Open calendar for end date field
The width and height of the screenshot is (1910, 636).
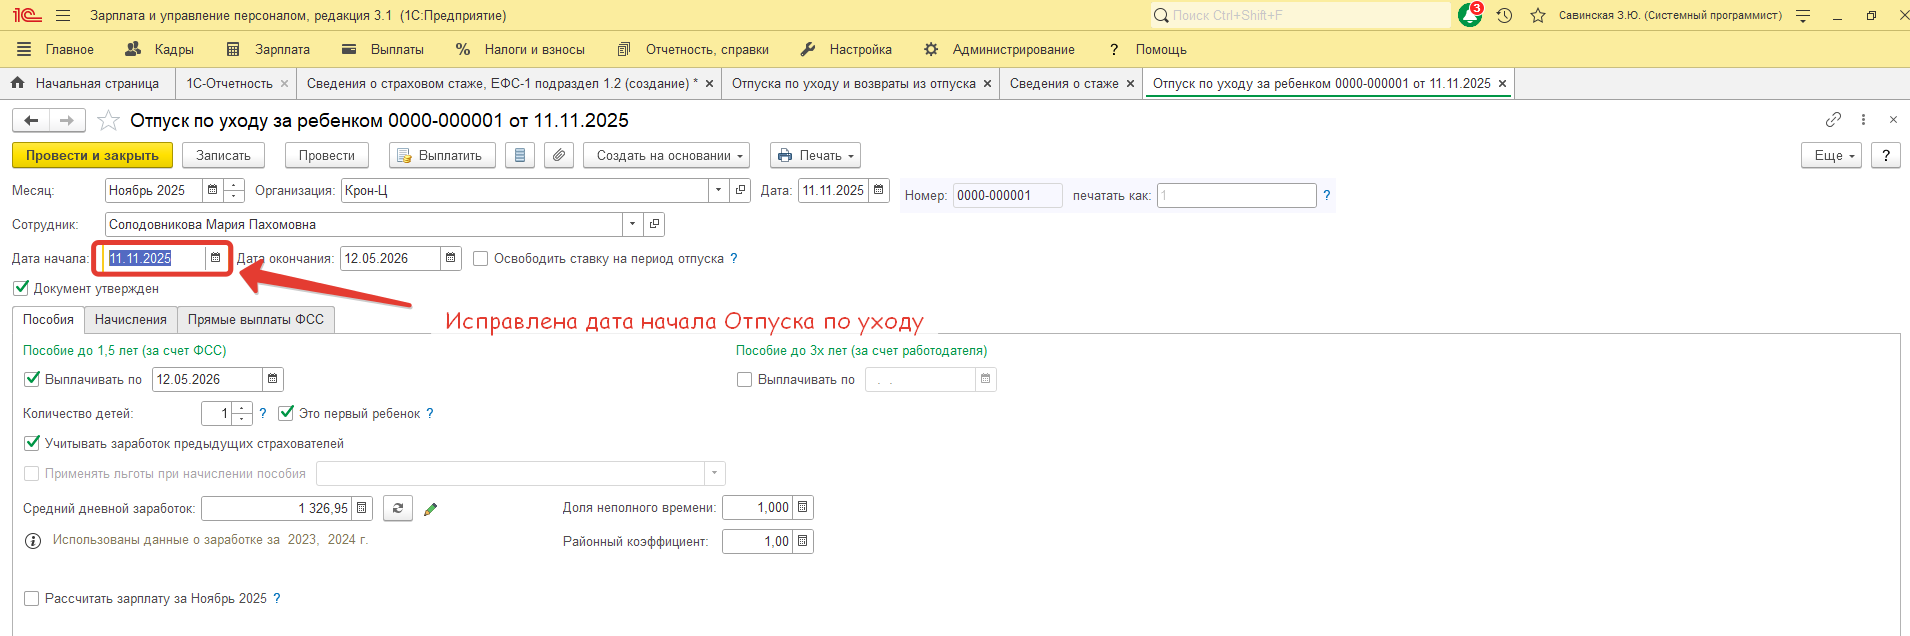click(x=451, y=258)
